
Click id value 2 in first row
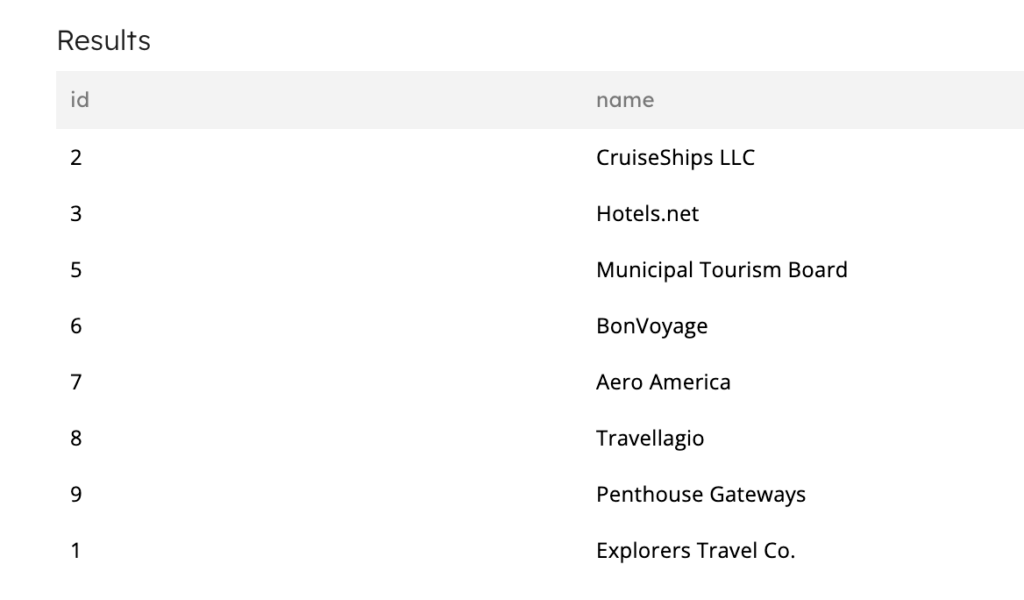click(76, 157)
